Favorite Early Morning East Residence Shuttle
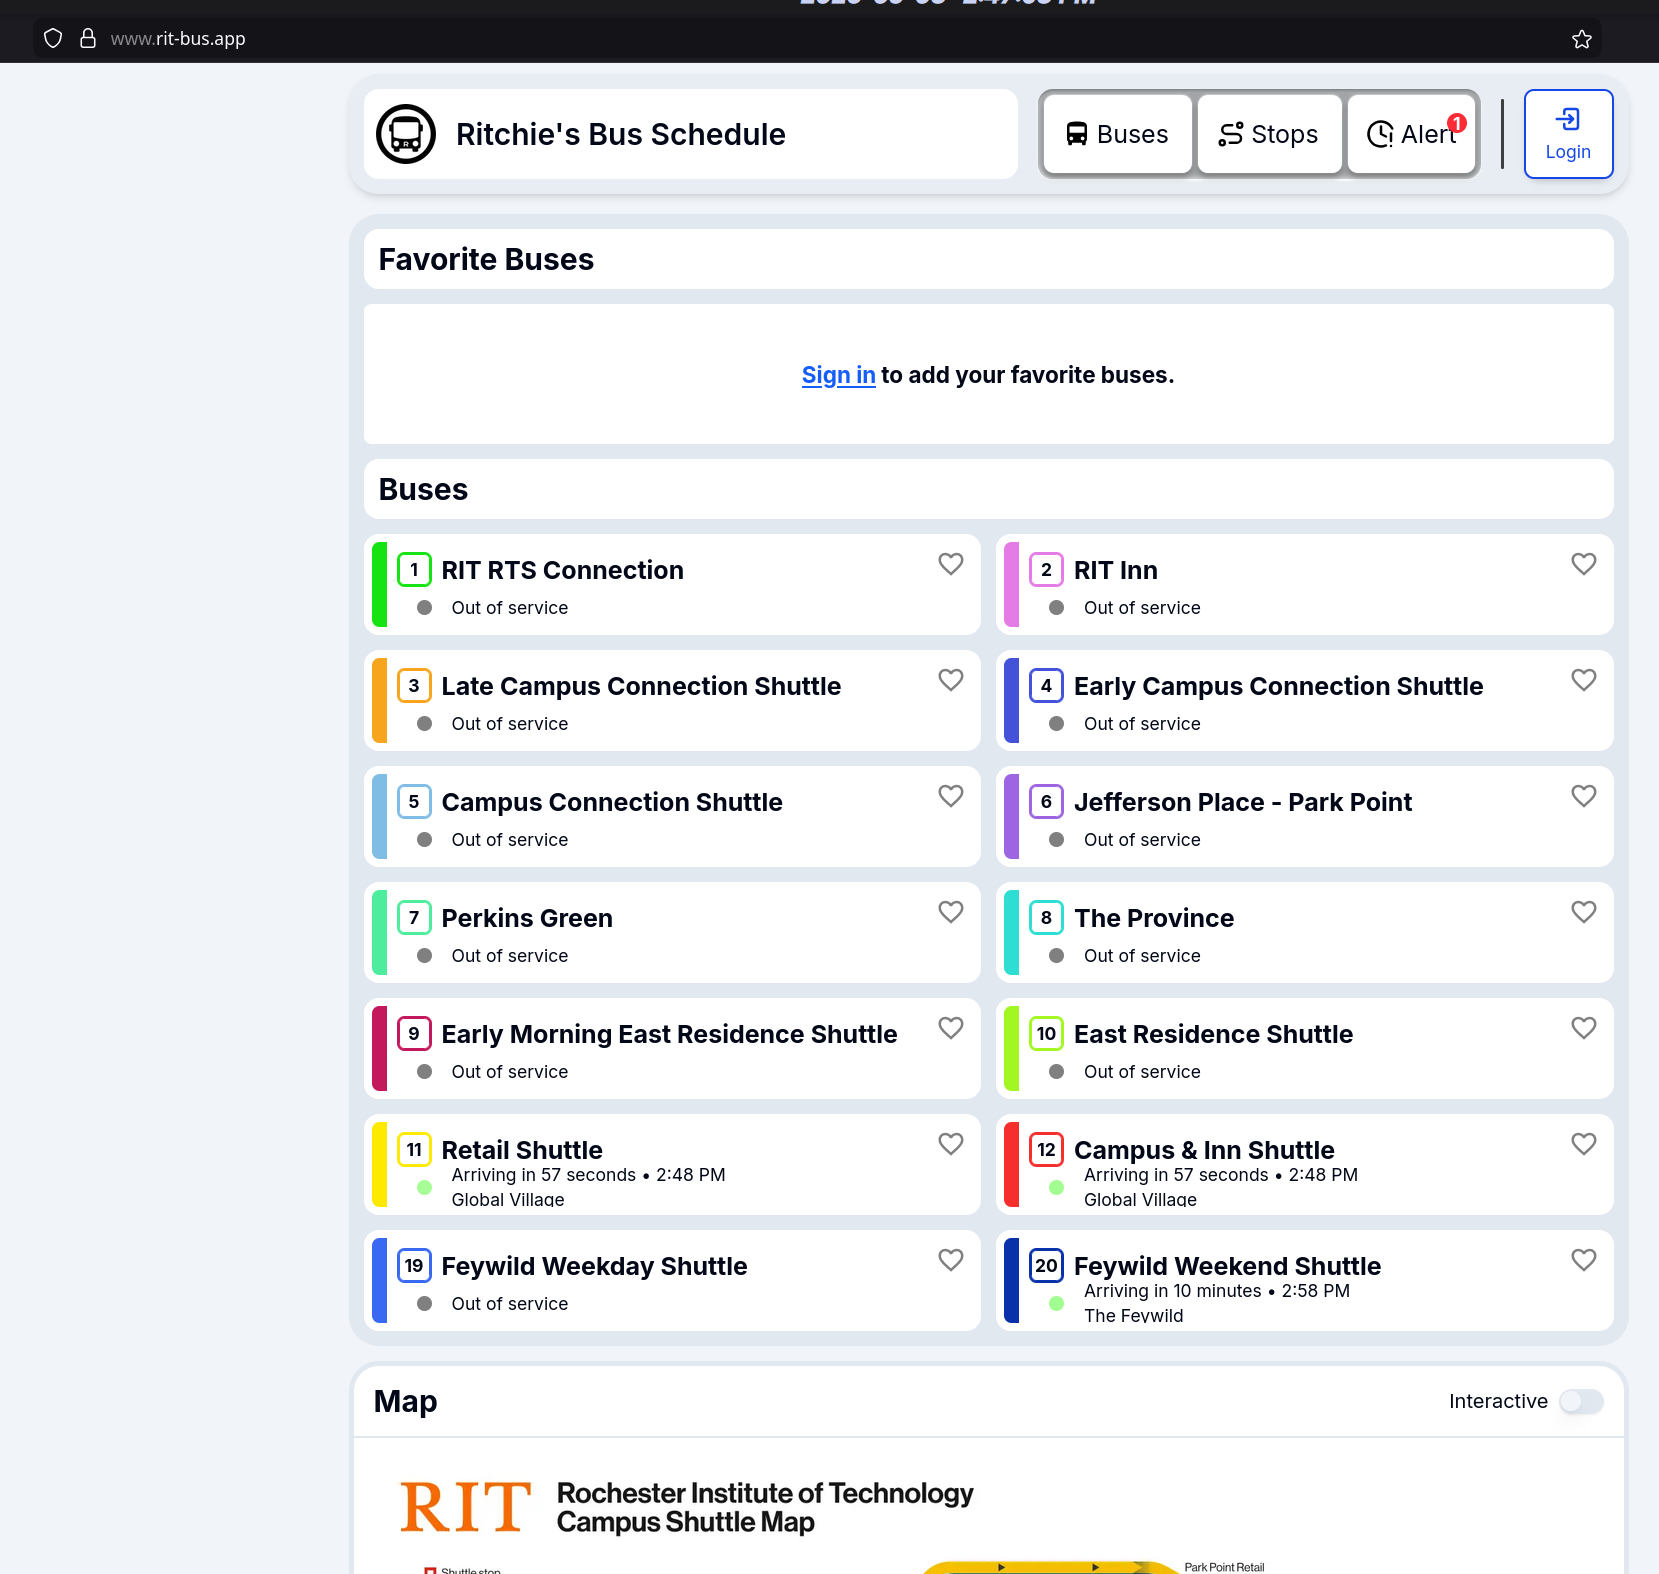 951,1028
